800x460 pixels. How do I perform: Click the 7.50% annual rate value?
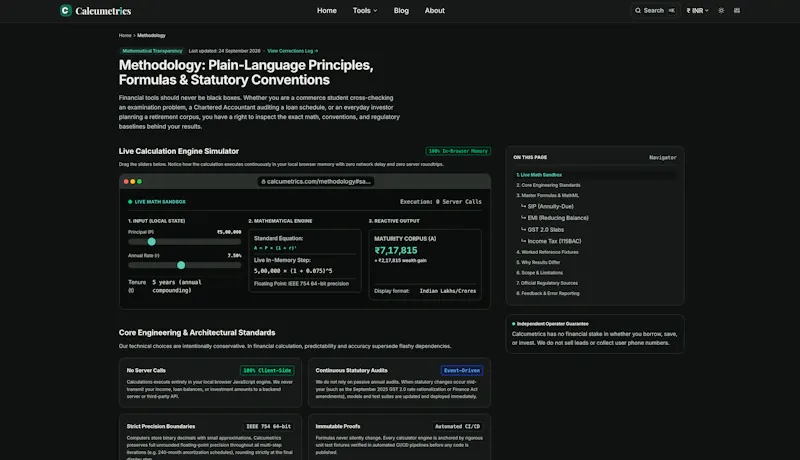pos(234,255)
